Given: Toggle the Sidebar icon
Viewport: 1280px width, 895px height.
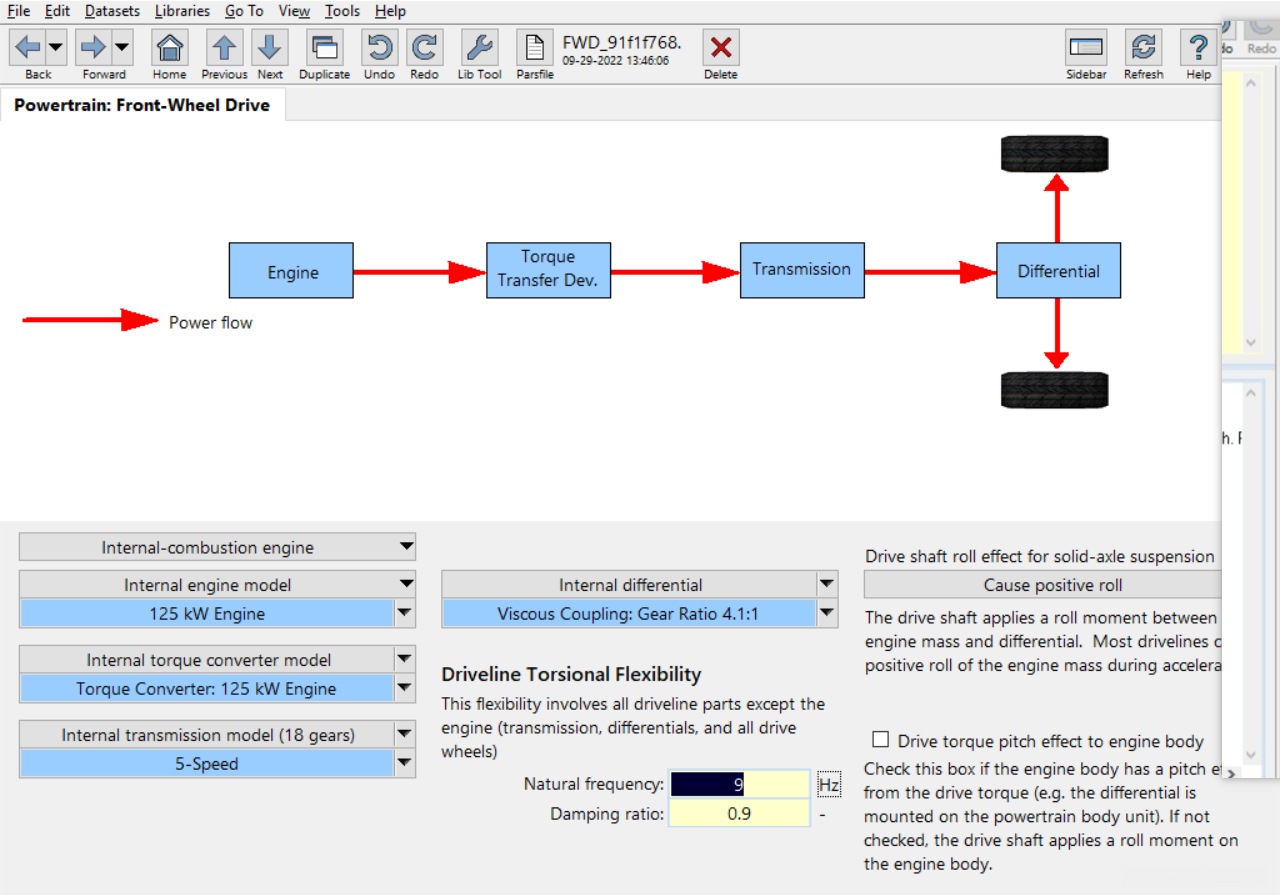Looking at the screenshot, I should pyautogui.click(x=1086, y=47).
